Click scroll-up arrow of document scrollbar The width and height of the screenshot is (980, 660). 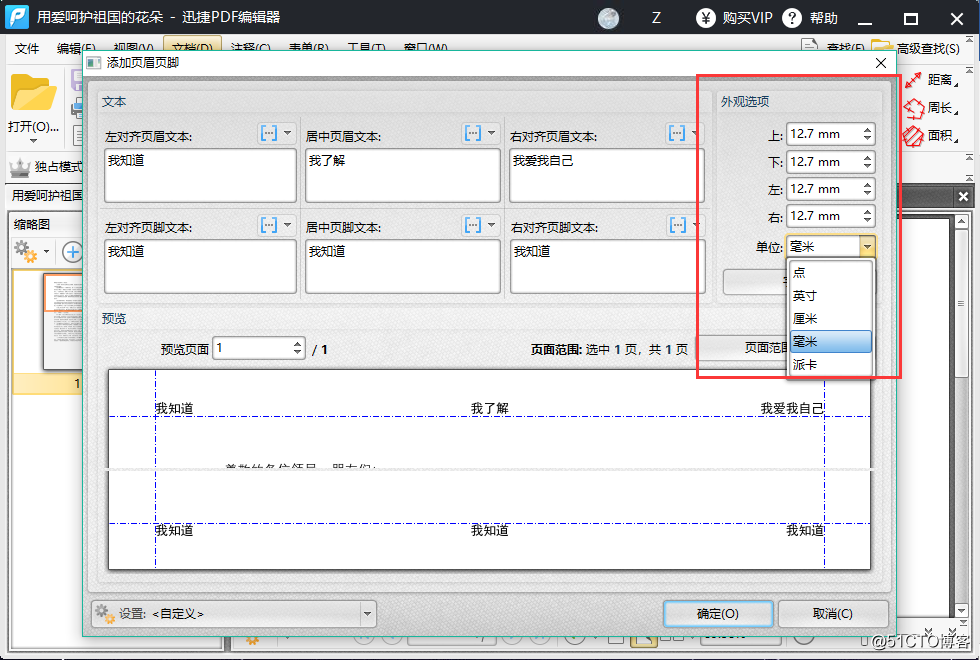coord(962,221)
